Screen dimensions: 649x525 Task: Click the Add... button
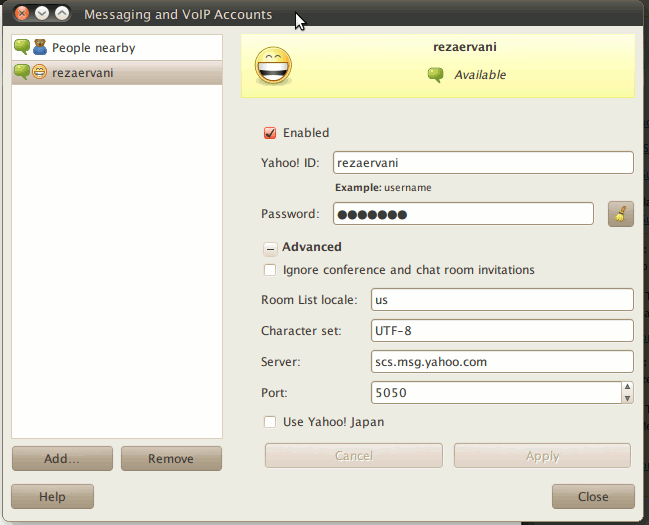tap(62, 458)
